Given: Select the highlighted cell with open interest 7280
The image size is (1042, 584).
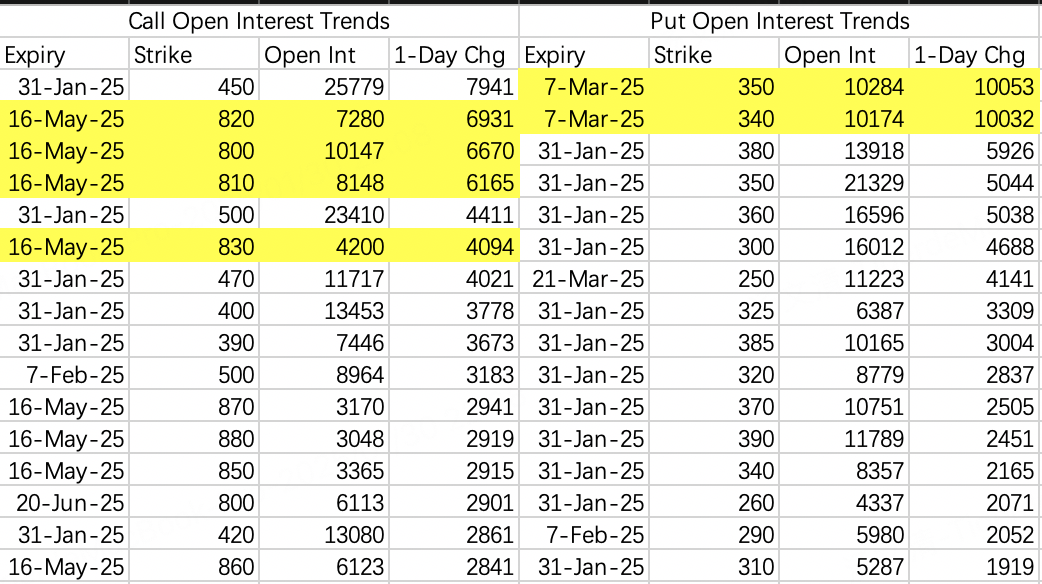Looking at the screenshot, I should (324, 118).
